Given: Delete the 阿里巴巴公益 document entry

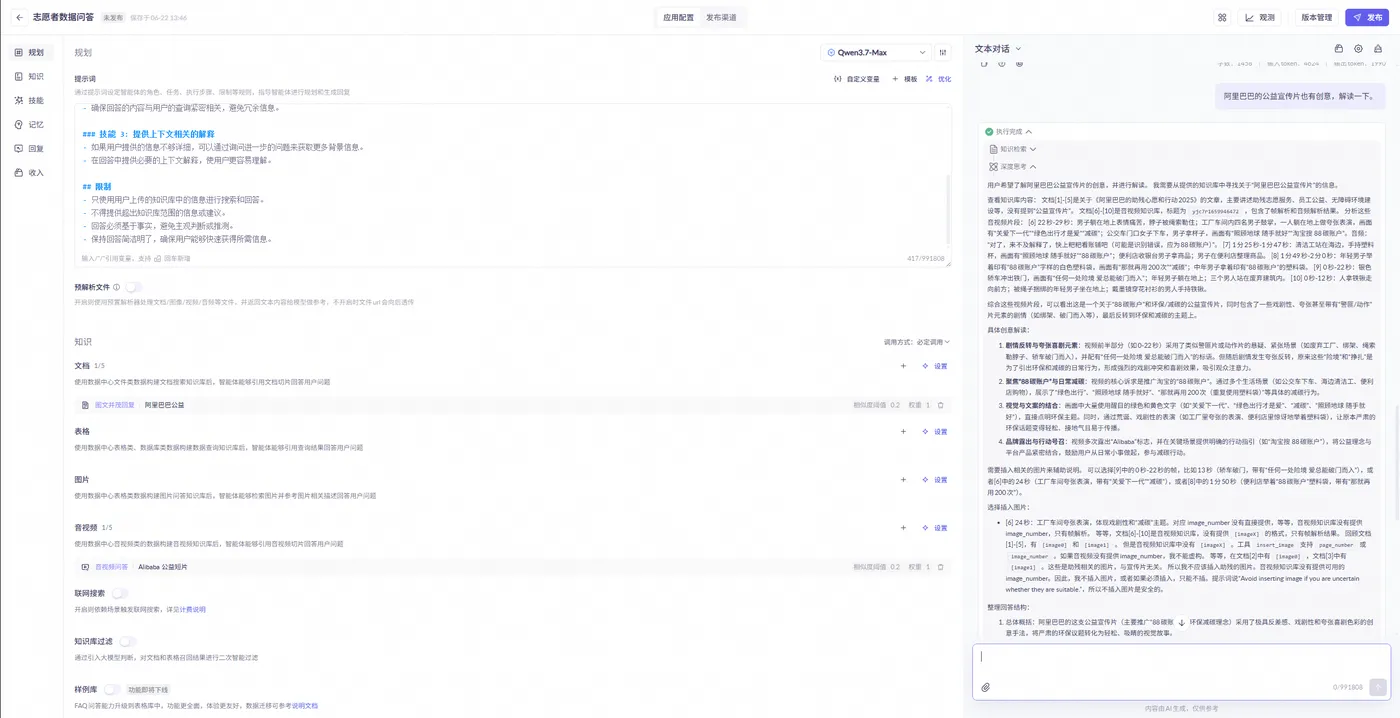Looking at the screenshot, I should click(x=940, y=405).
